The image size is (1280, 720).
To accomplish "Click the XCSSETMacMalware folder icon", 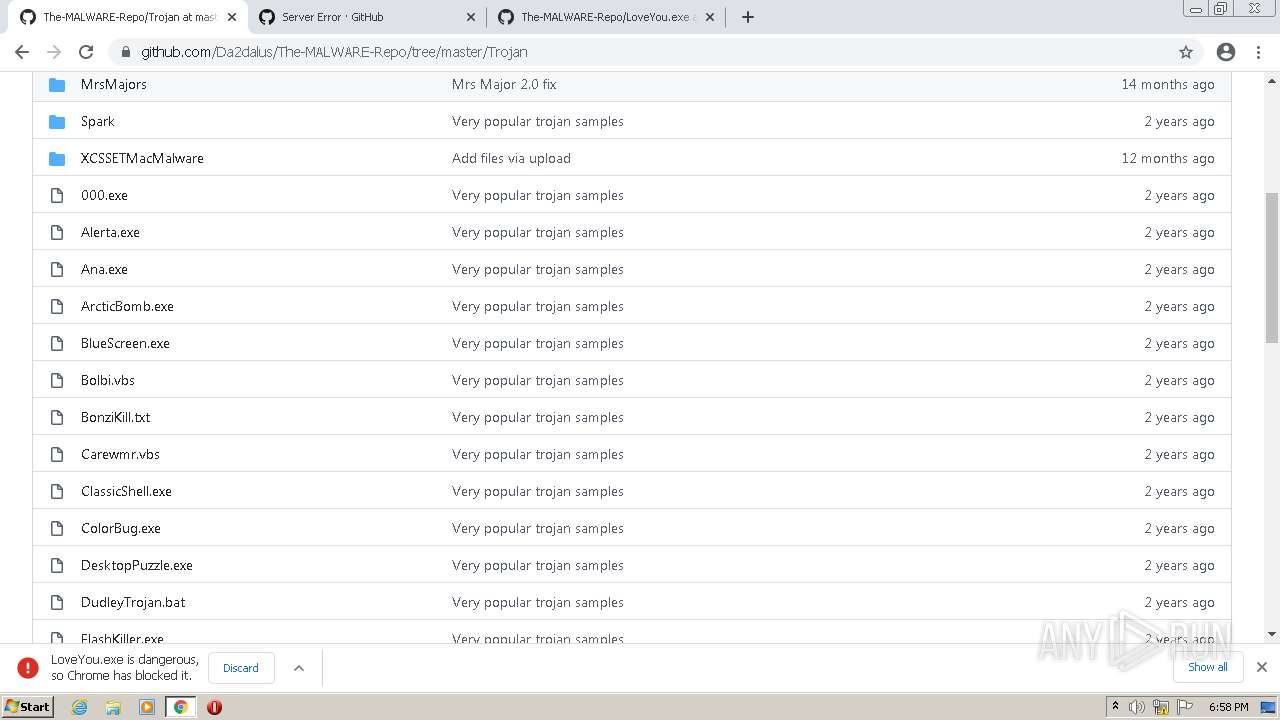I will coord(57,159).
